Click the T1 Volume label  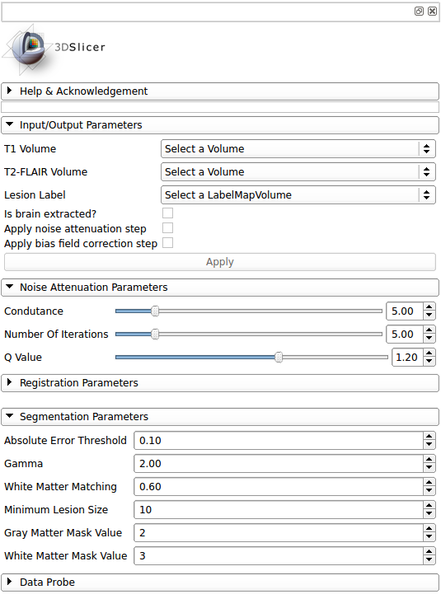click(30, 149)
